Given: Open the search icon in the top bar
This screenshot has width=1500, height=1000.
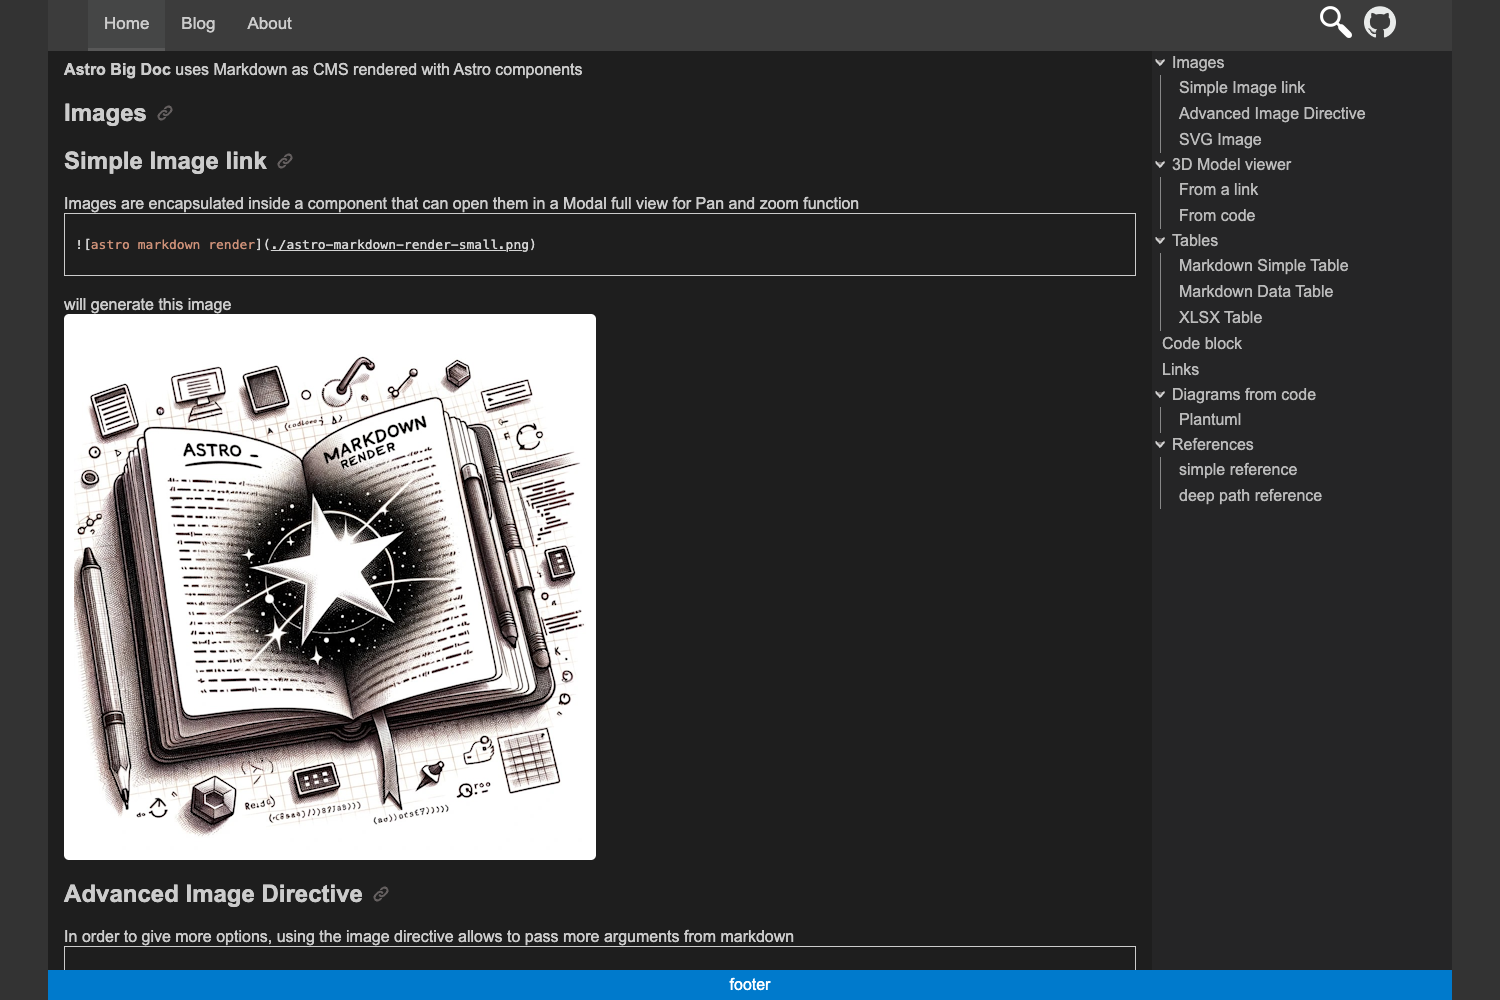Looking at the screenshot, I should click(1334, 22).
